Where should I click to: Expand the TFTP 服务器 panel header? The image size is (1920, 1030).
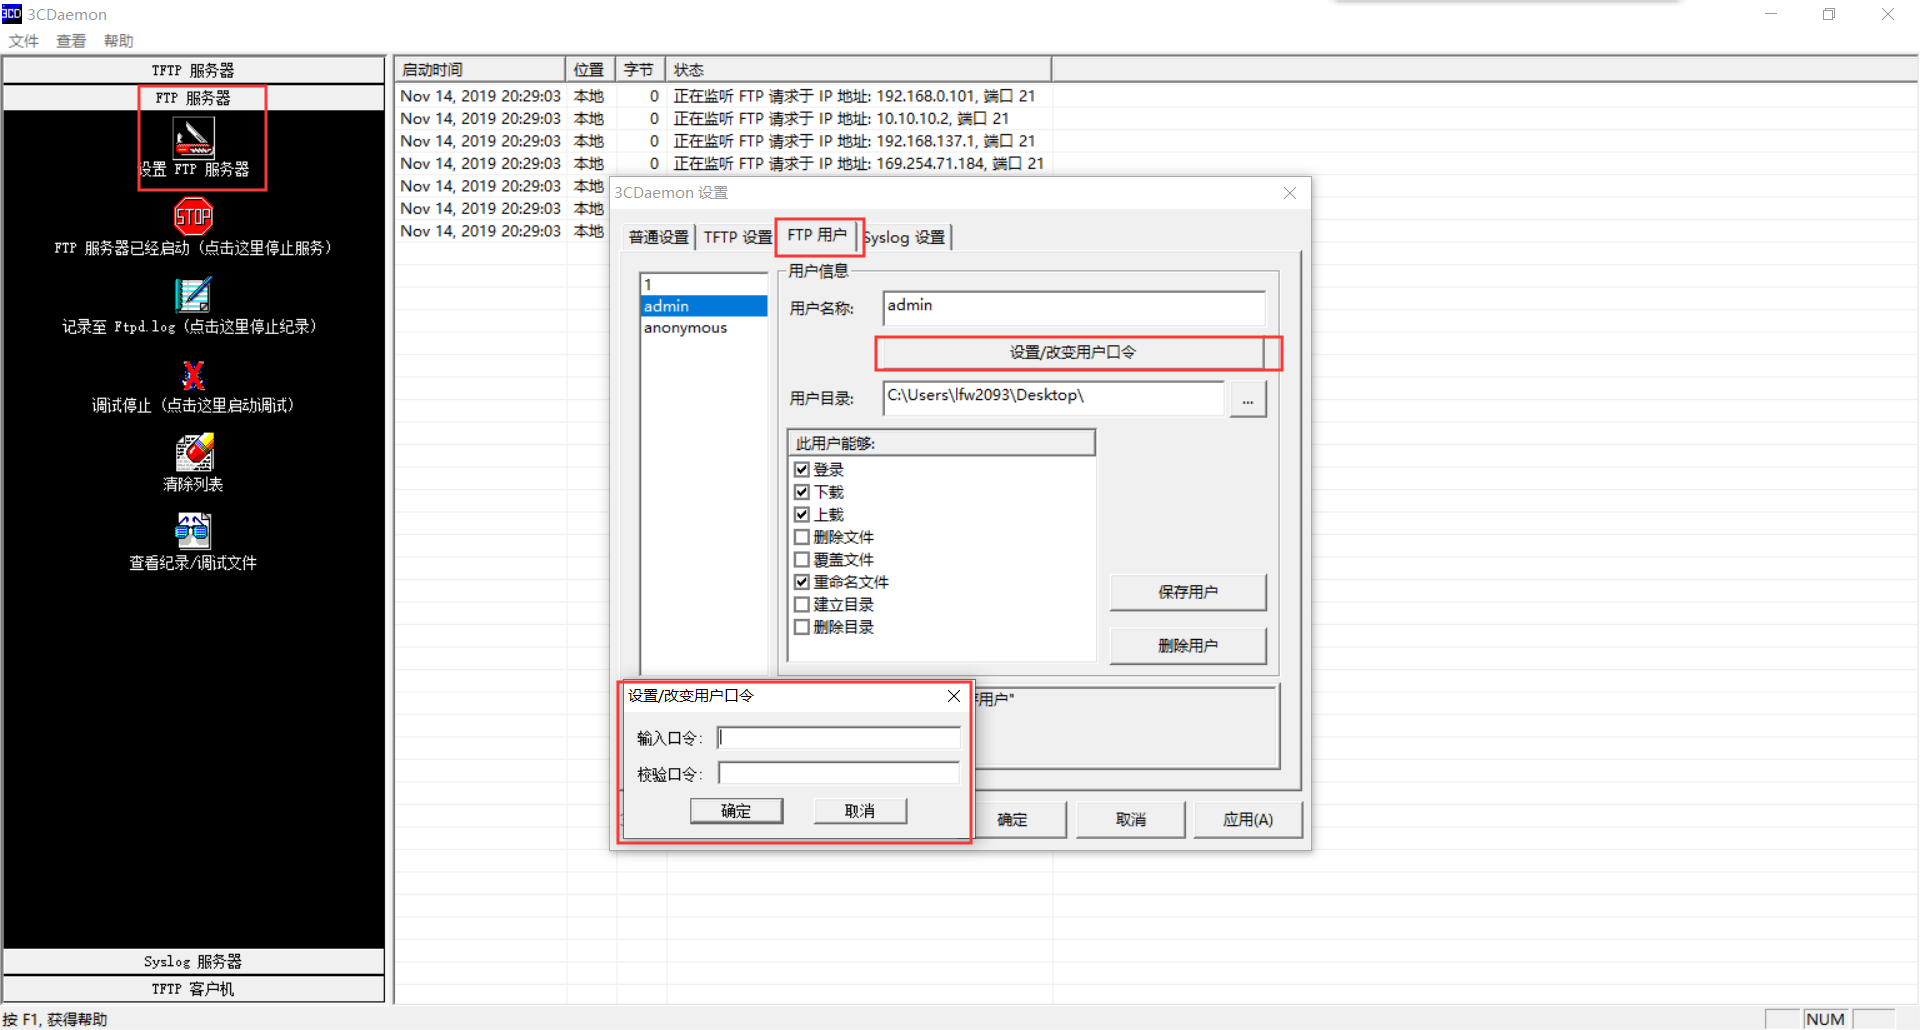coord(193,70)
